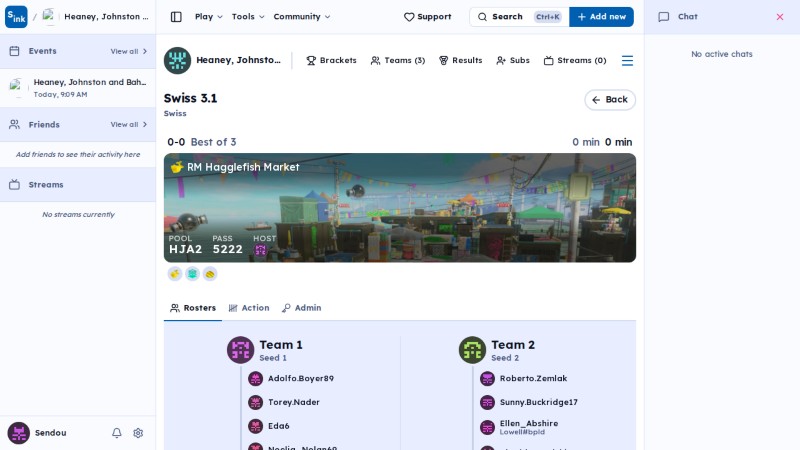800x450 pixels.
Task: Go to Subs tab
Action: (x=513, y=60)
